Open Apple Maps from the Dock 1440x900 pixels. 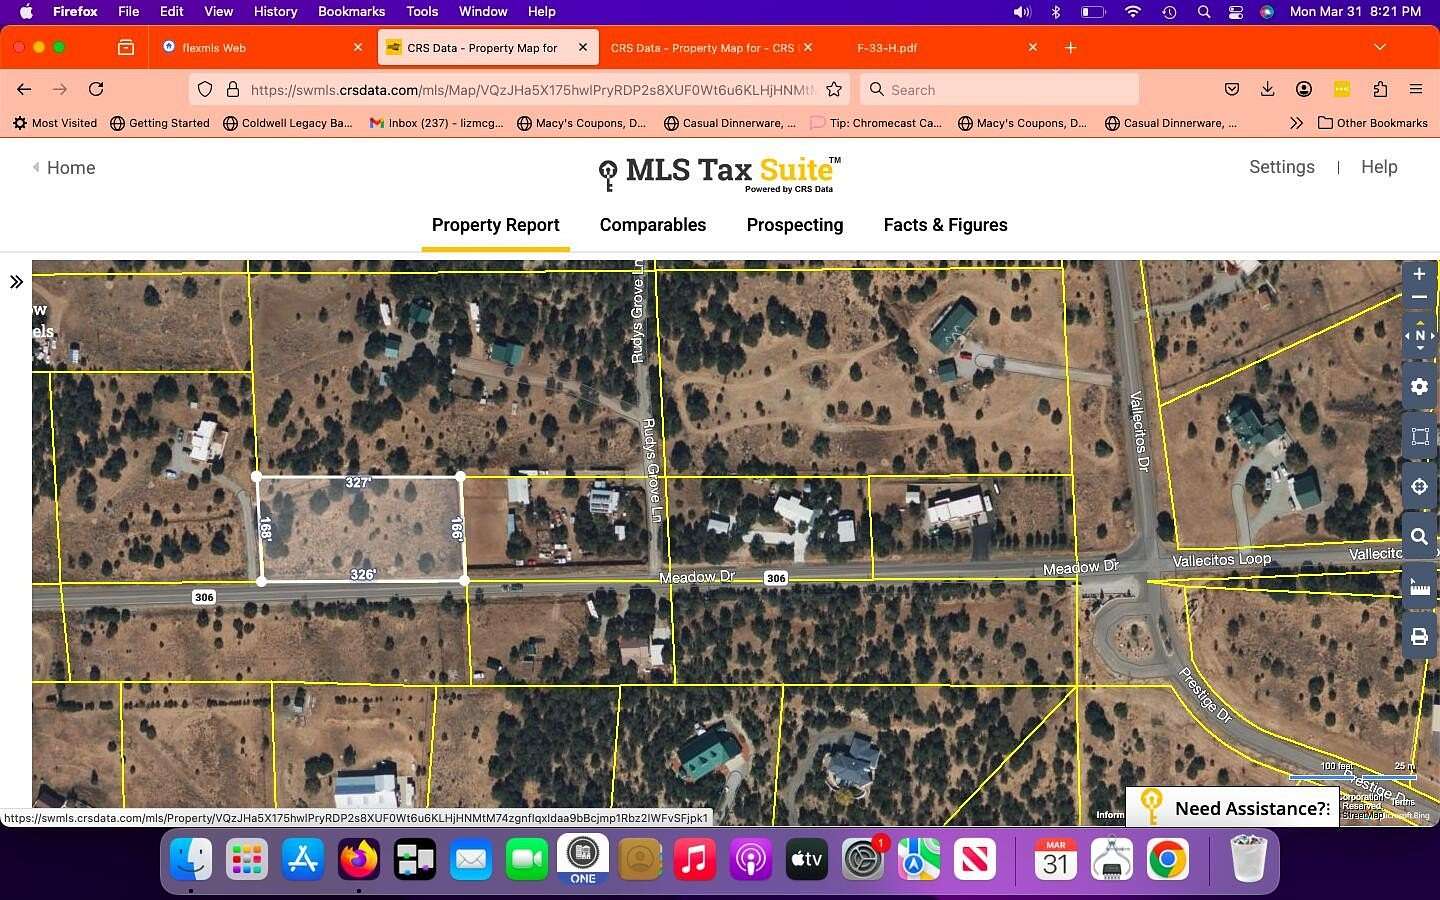pos(918,858)
